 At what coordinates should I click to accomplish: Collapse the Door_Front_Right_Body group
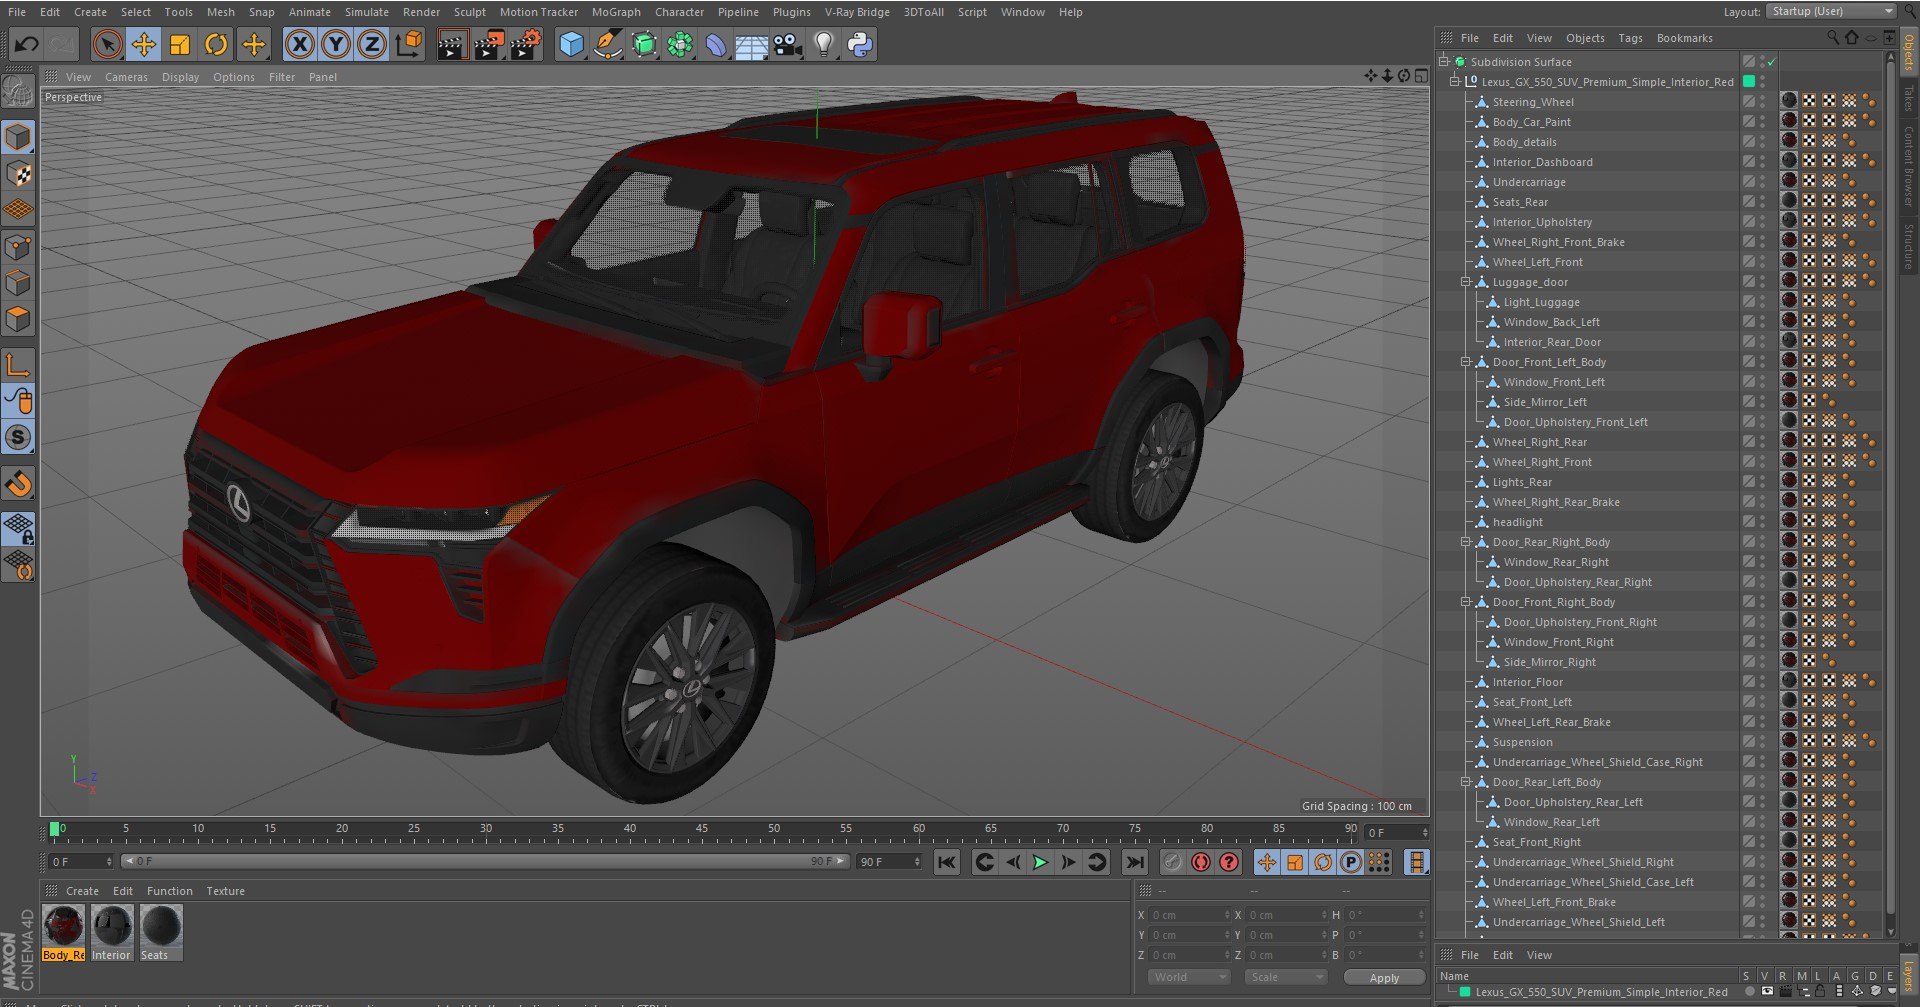pos(1466,602)
